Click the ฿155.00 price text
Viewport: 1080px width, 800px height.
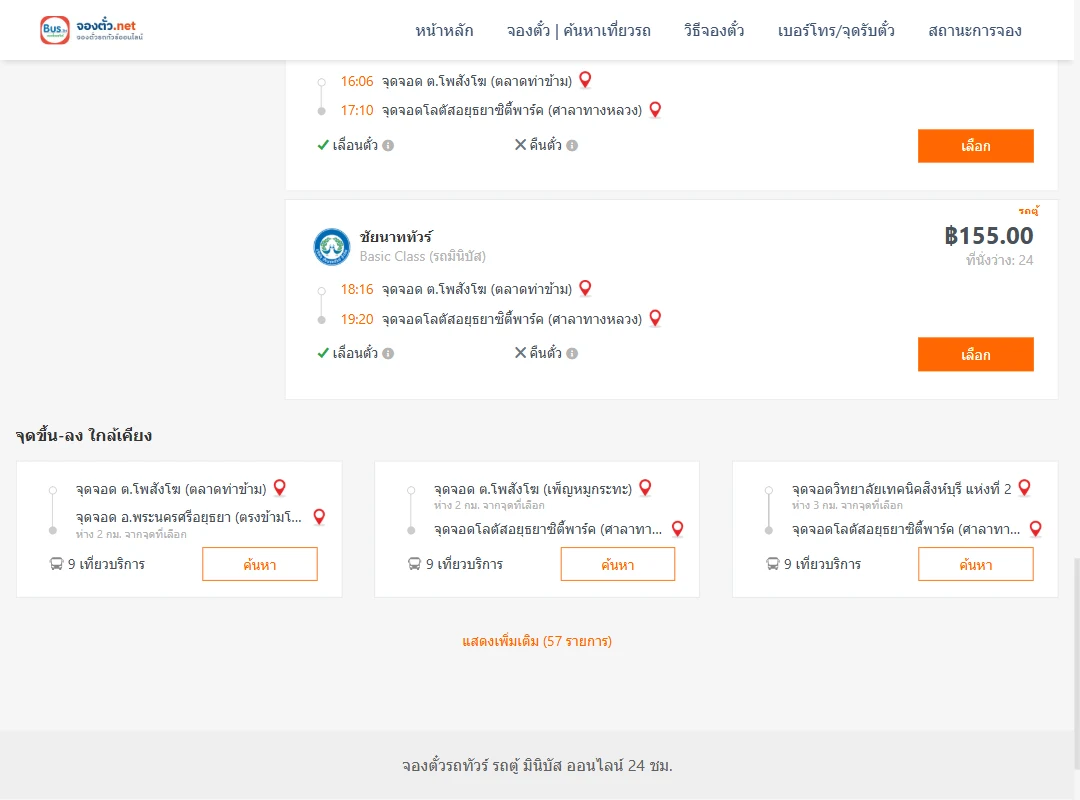pyautogui.click(x=988, y=236)
